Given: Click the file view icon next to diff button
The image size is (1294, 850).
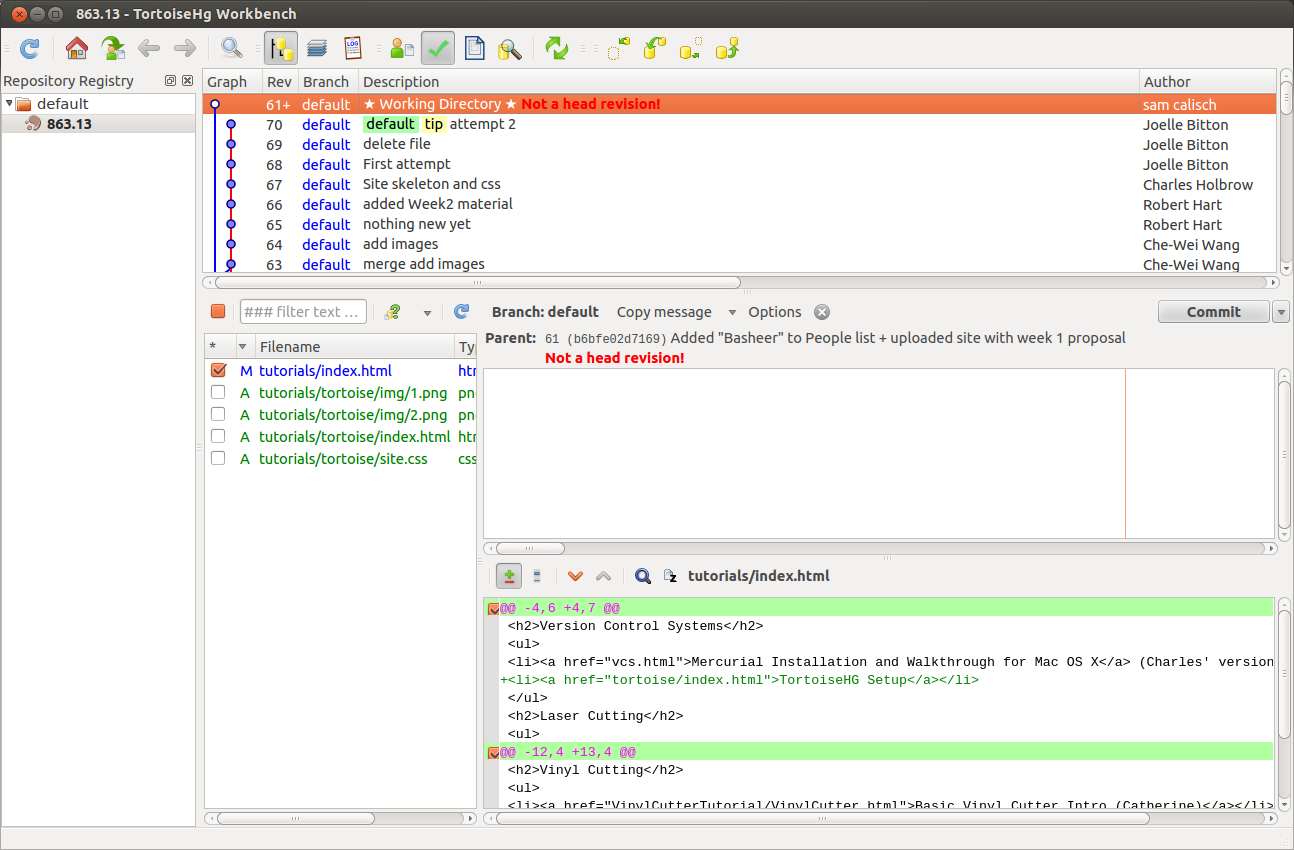Looking at the screenshot, I should click(537, 576).
